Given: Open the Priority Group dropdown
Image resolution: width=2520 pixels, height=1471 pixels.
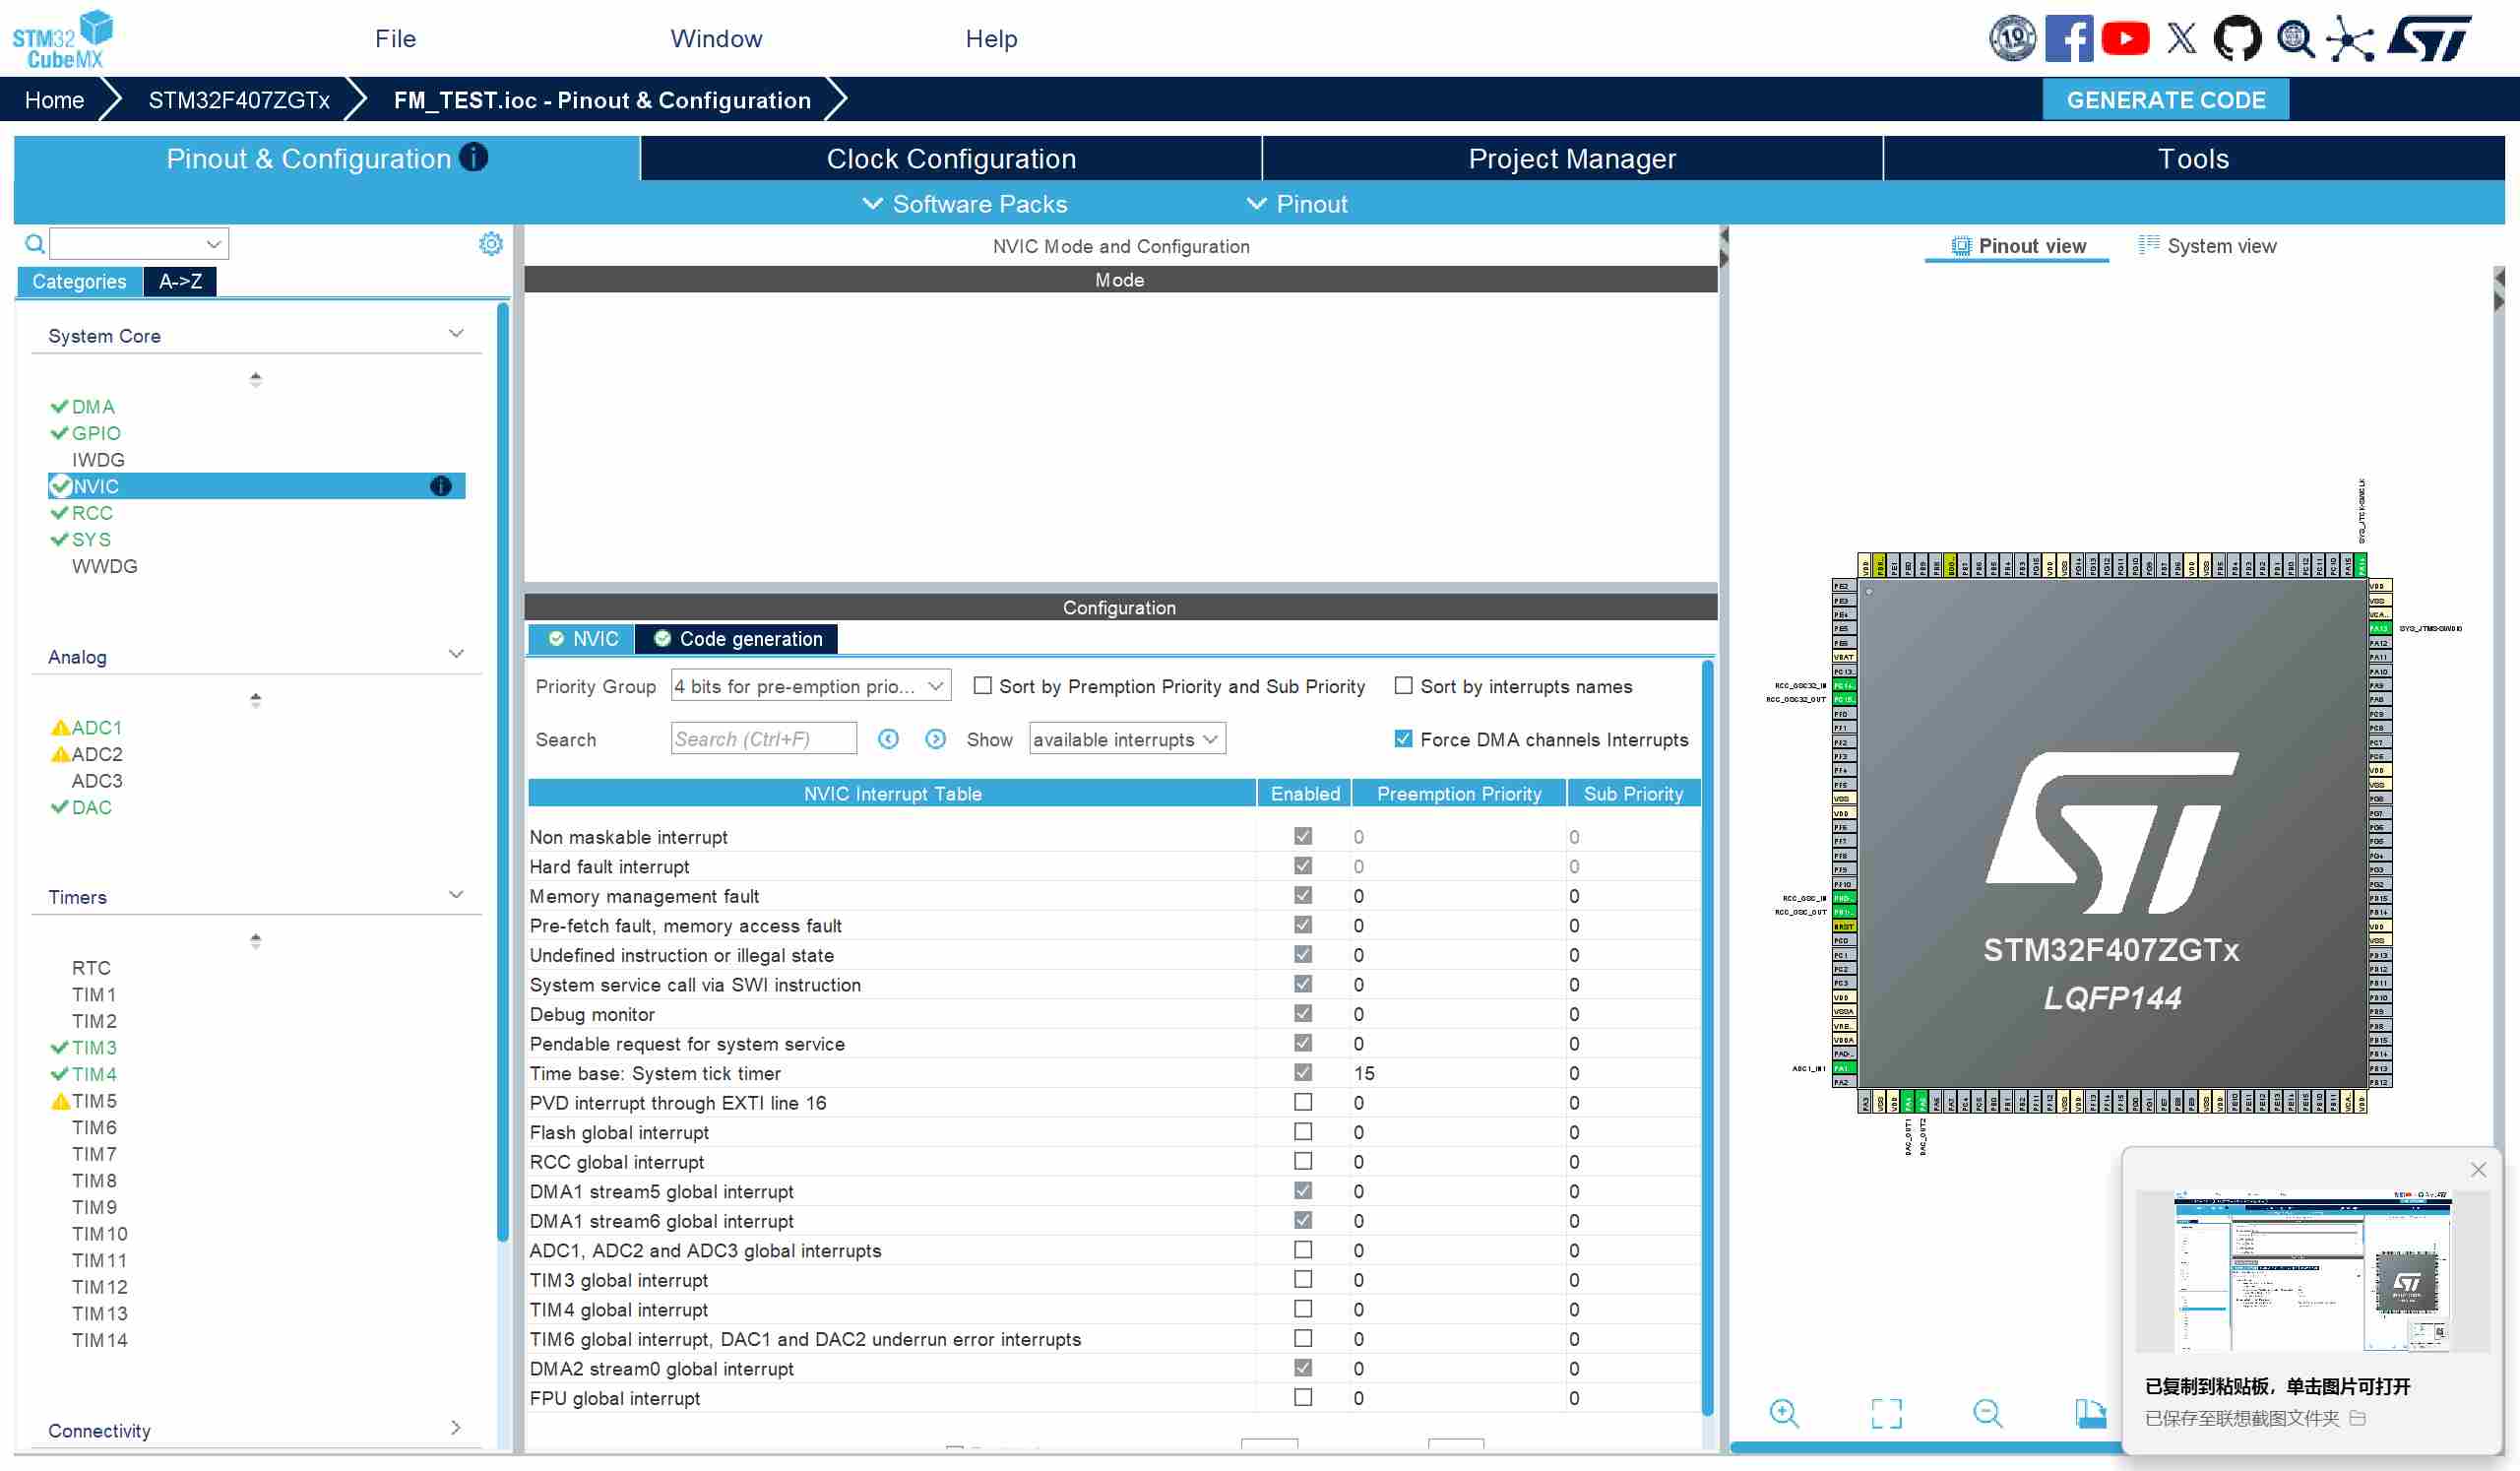Looking at the screenshot, I should pyautogui.click(x=810, y=686).
